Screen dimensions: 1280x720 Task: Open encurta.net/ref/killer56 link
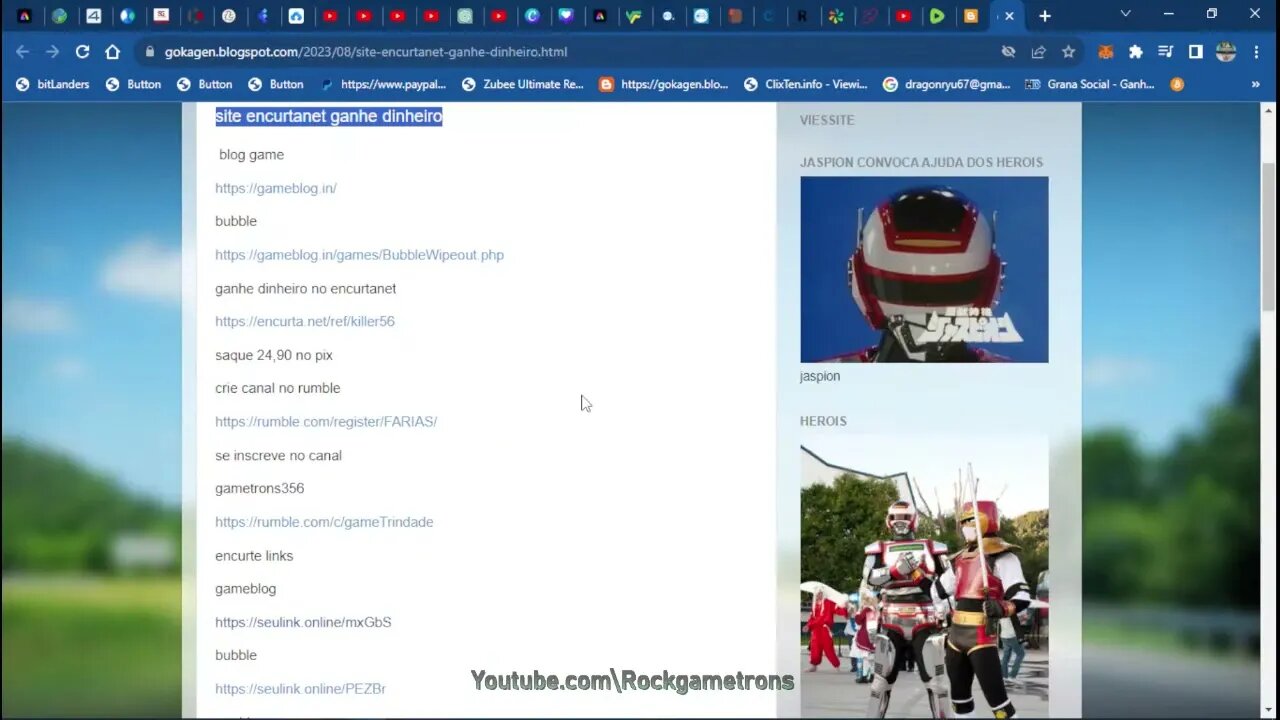click(x=305, y=321)
